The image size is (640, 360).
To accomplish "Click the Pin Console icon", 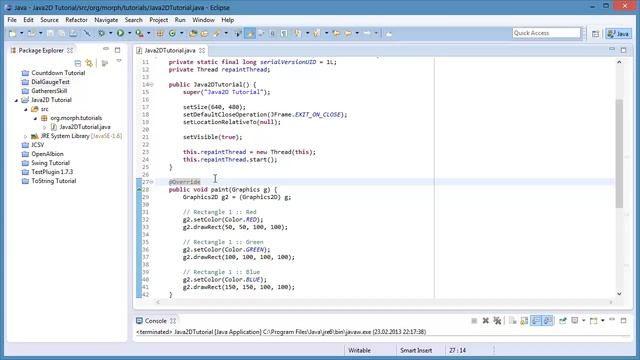I will click(x=563, y=321).
